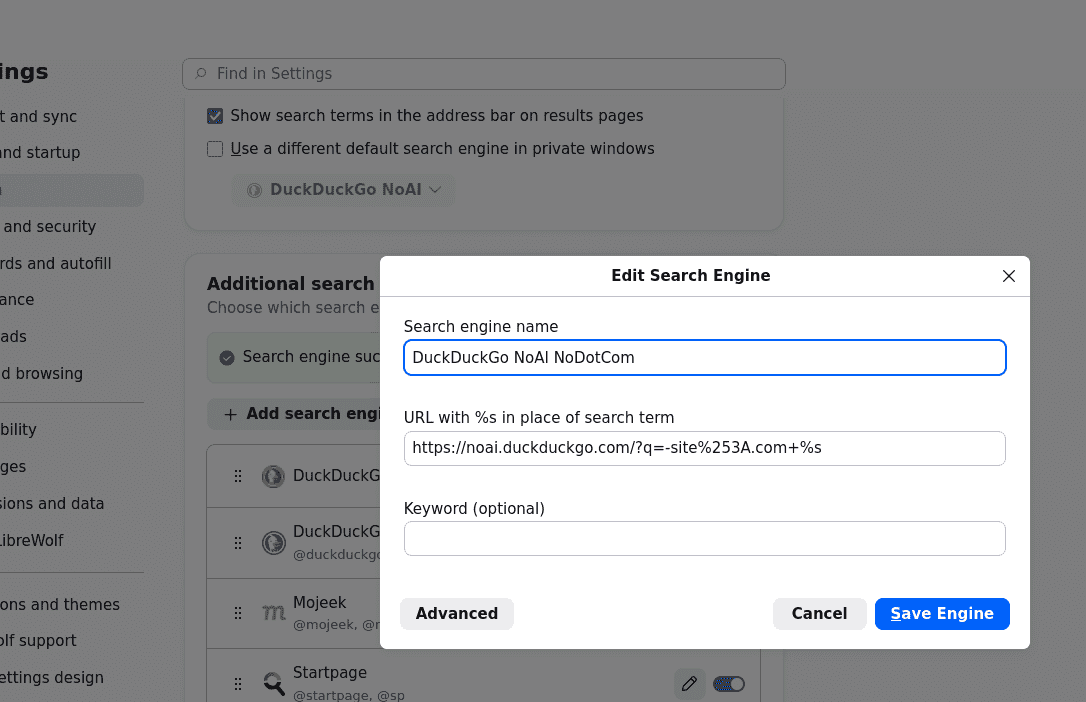Open the support link in sidebar

point(38,640)
